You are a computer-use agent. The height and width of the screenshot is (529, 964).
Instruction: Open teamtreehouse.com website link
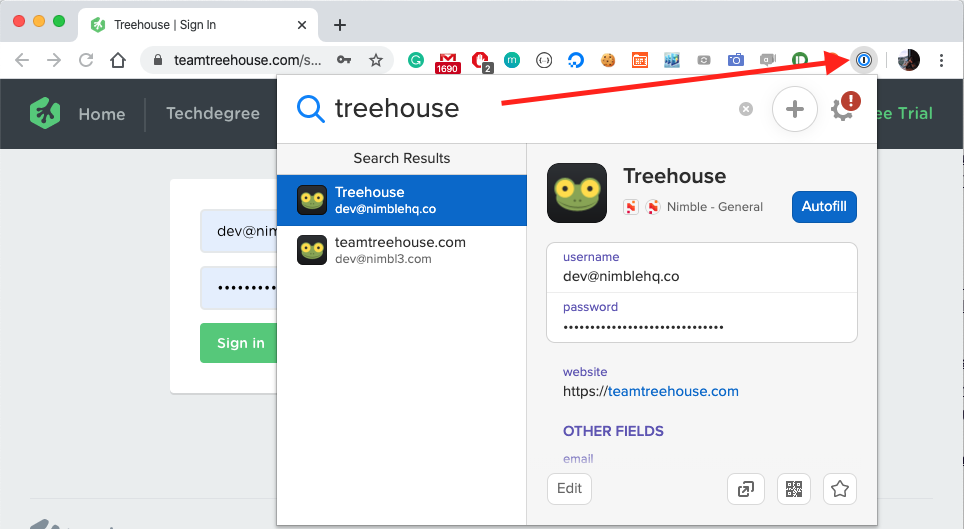click(x=673, y=391)
